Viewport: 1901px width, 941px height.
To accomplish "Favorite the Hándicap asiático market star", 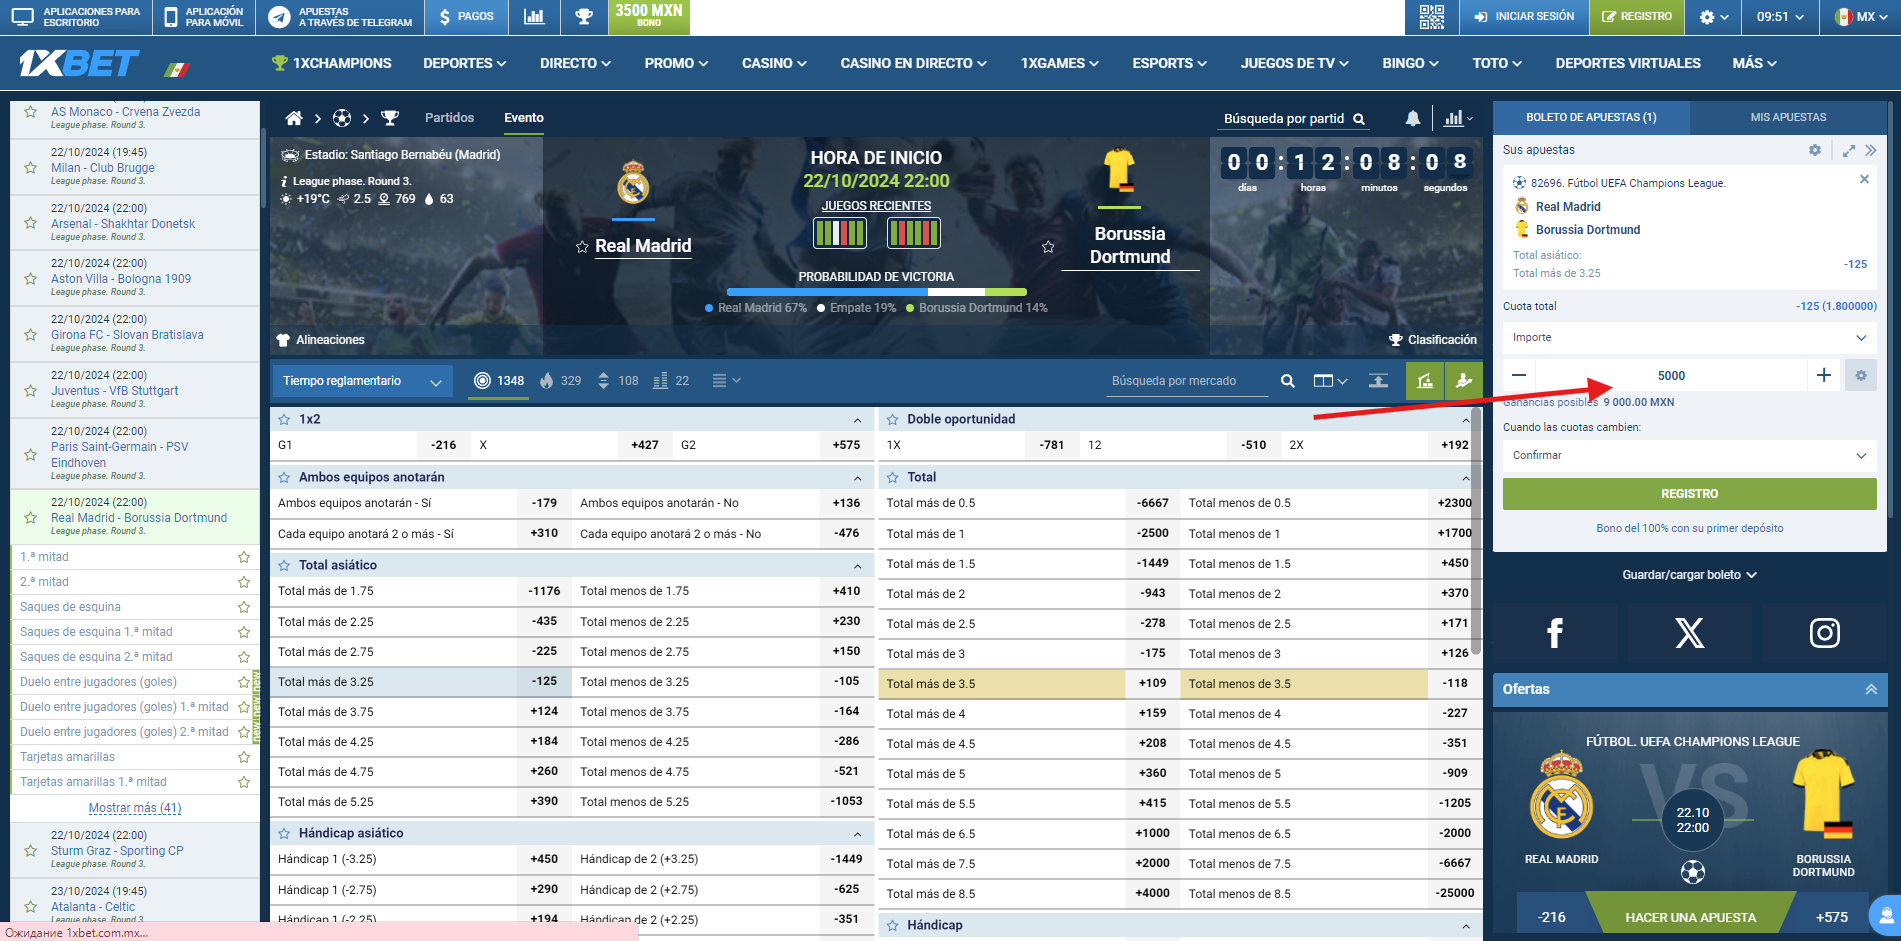I will pyautogui.click(x=284, y=834).
